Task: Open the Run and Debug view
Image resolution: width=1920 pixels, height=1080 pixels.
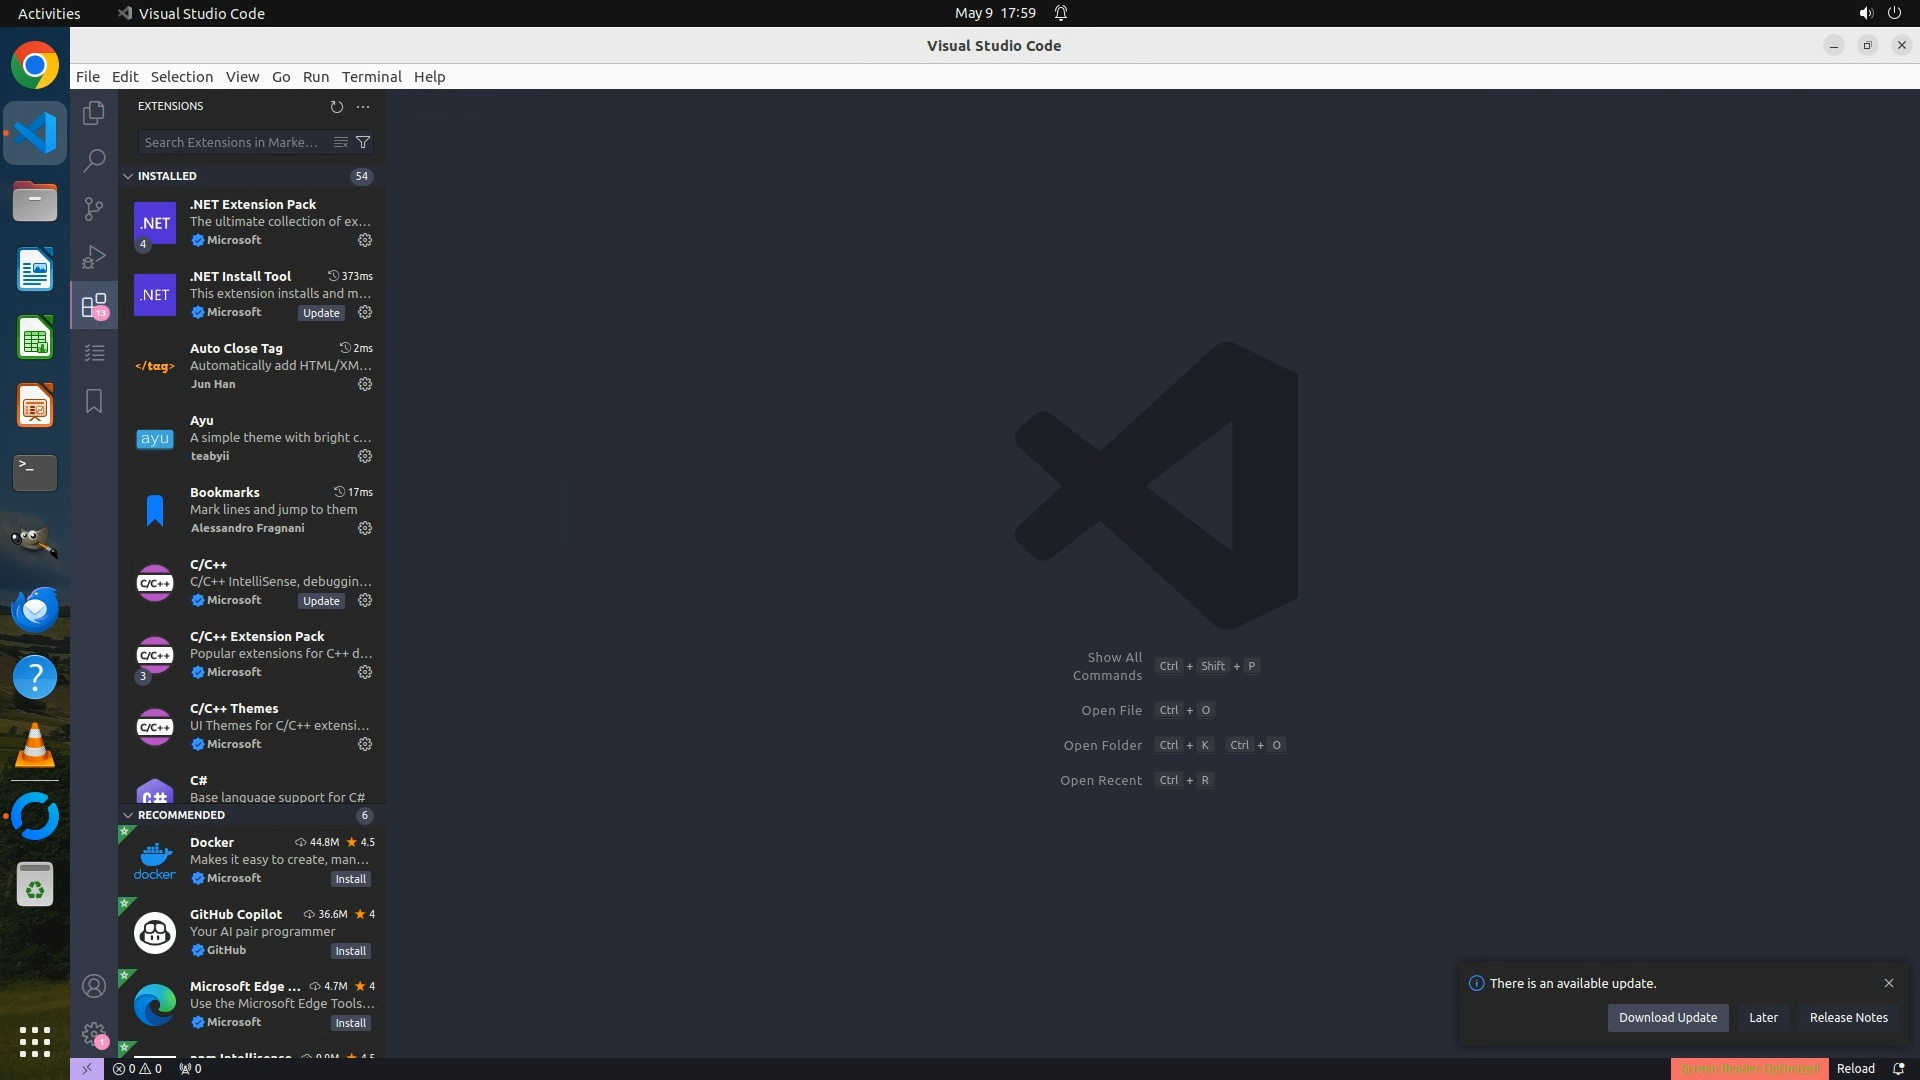Action: [x=94, y=257]
